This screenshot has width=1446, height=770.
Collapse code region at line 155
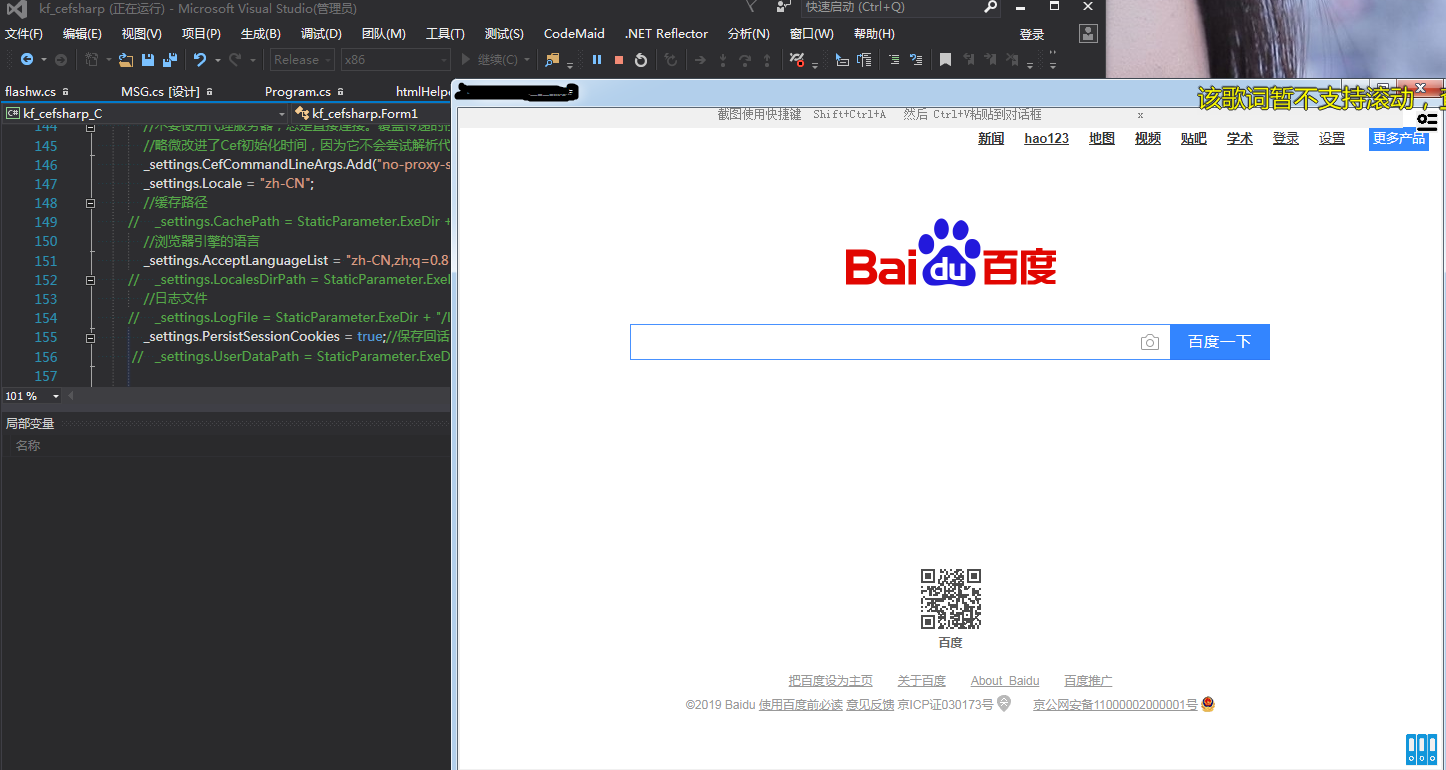coord(91,338)
